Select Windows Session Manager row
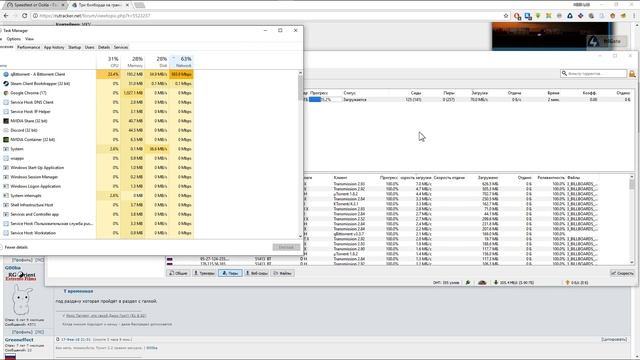Image resolution: width=640 pixels, height=360 pixels. tap(97, 177)
